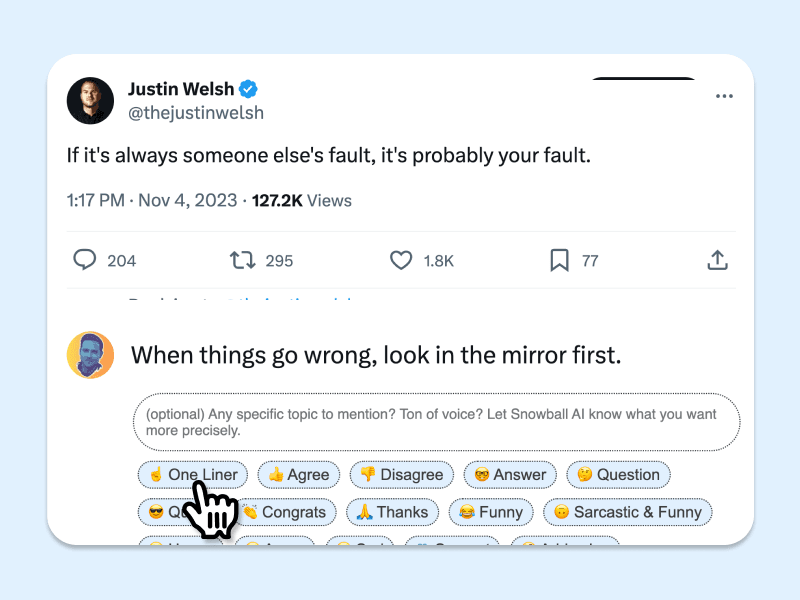
Task: Click the reply composer's avatar icon
Action: 90,355
